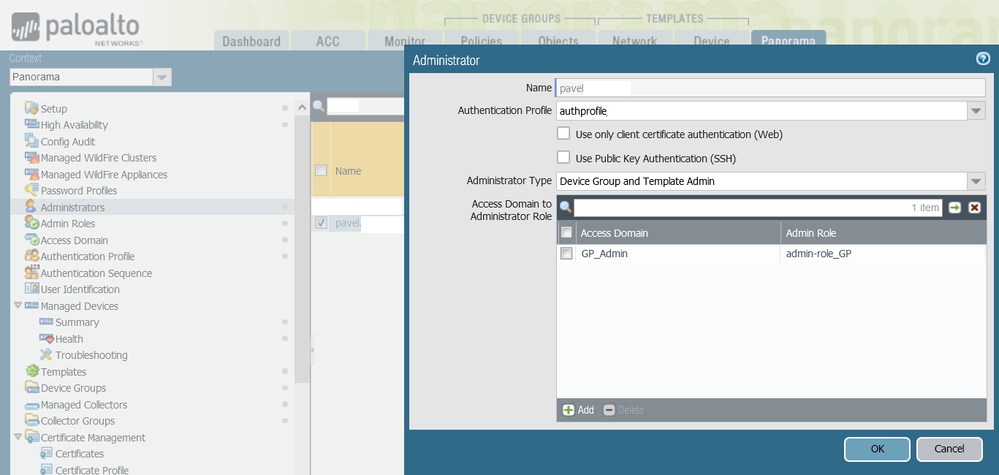Image resolution: width=999 pixels, height=475 pixels.
Task: Check the GP_Admin access domain row
Action: [567, 254]
